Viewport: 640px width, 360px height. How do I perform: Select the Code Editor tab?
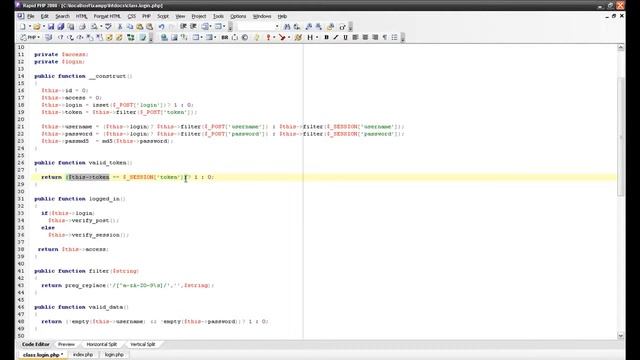(x=36, y=344)
